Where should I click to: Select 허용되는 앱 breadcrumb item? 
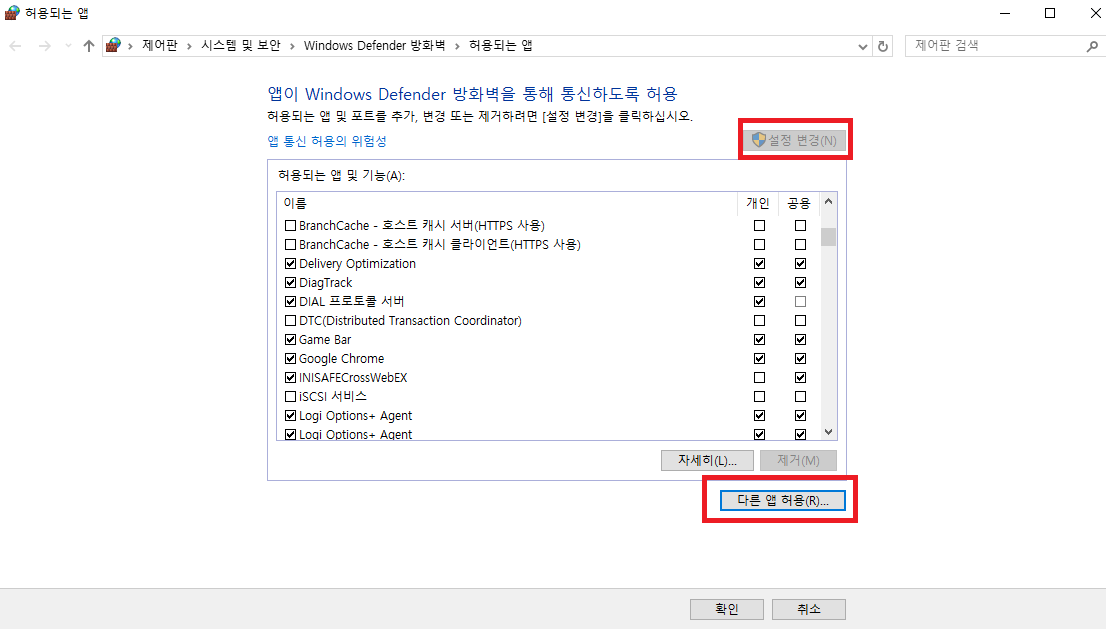click(500, 46)
